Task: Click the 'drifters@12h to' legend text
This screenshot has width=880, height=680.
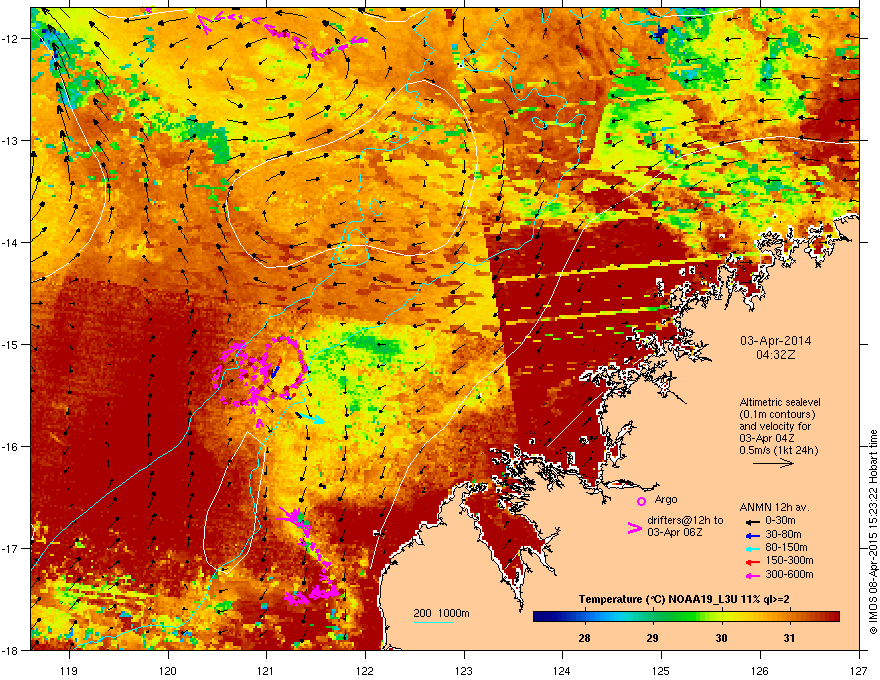Action: (x=685, y=521)
